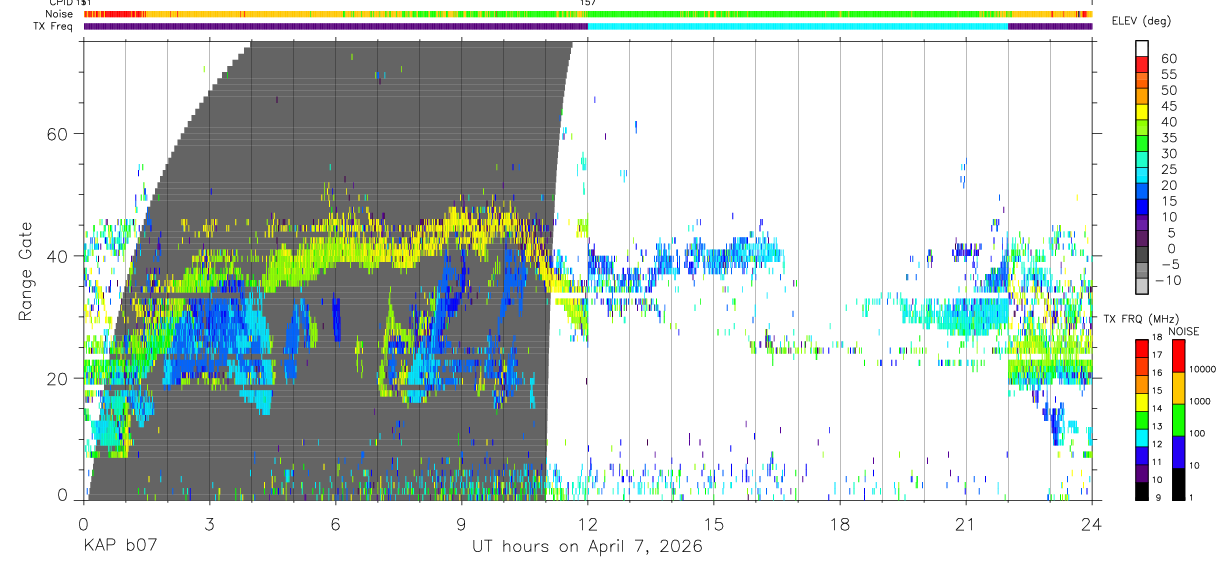Select the x-axis tick label "12"
The image size is (1228, 567).
click(587, 523)
